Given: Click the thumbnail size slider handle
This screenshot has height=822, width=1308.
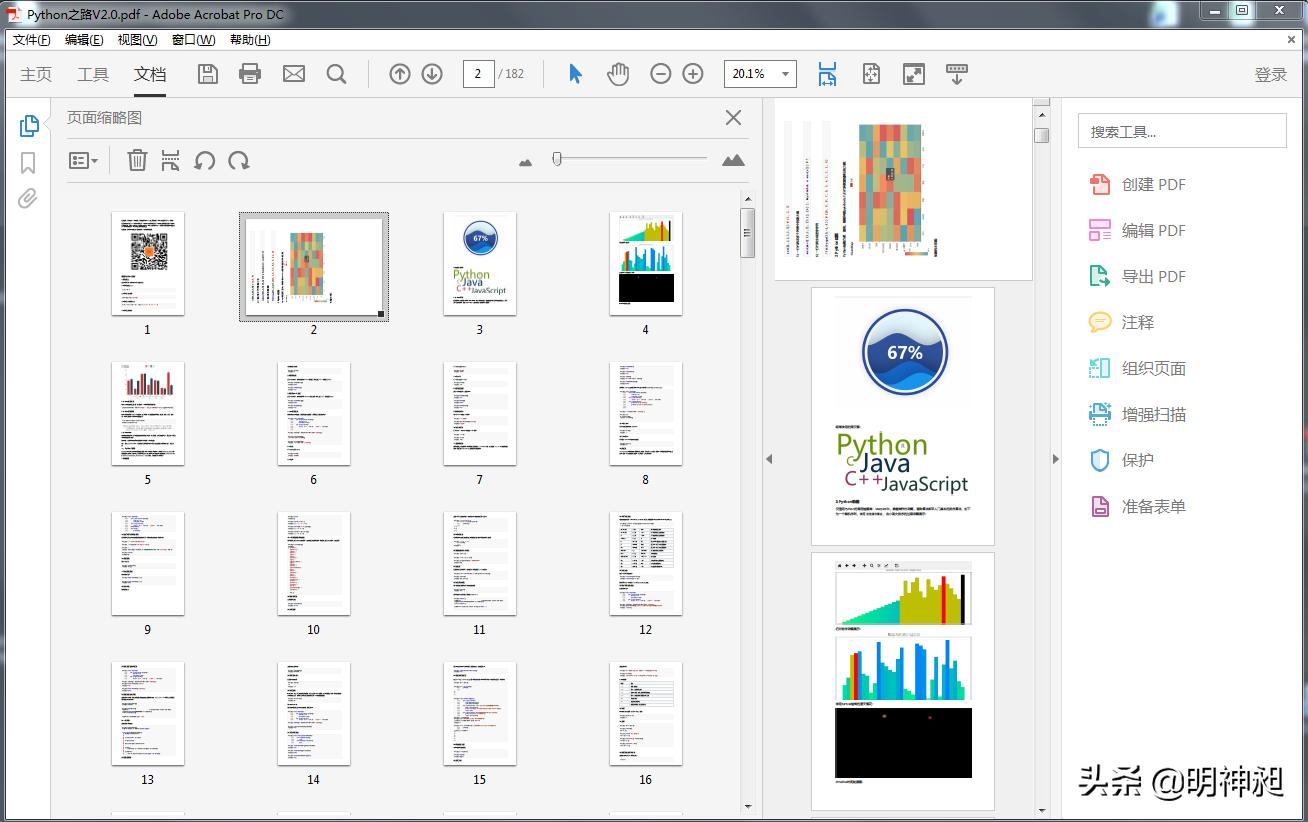Looking at the screenshot, I should [x=557, y=158].
